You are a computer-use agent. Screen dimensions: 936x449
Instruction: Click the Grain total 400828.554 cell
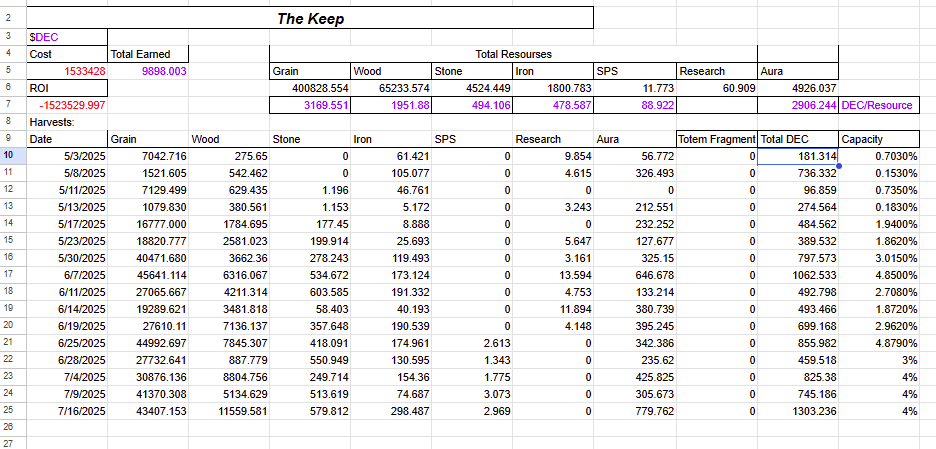point(309,88)
